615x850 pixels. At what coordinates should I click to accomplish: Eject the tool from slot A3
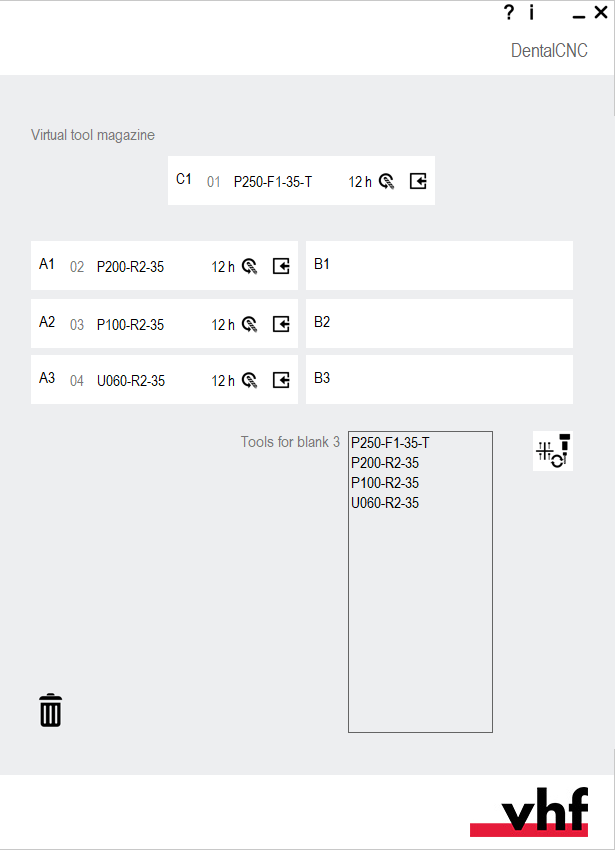pos(281,380)
